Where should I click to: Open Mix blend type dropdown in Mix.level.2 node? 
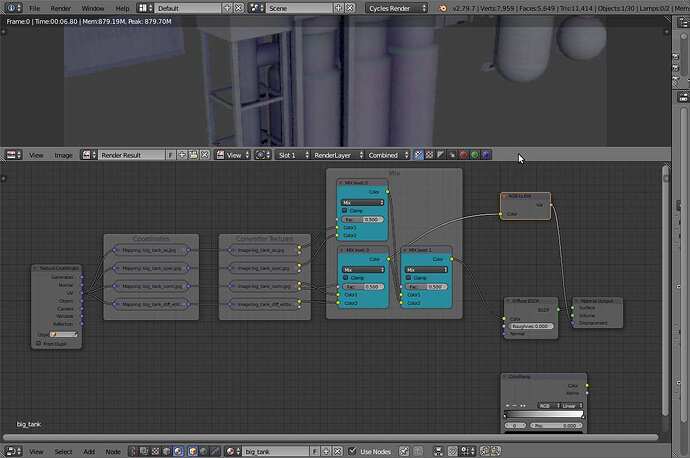[x=363, y=270]
